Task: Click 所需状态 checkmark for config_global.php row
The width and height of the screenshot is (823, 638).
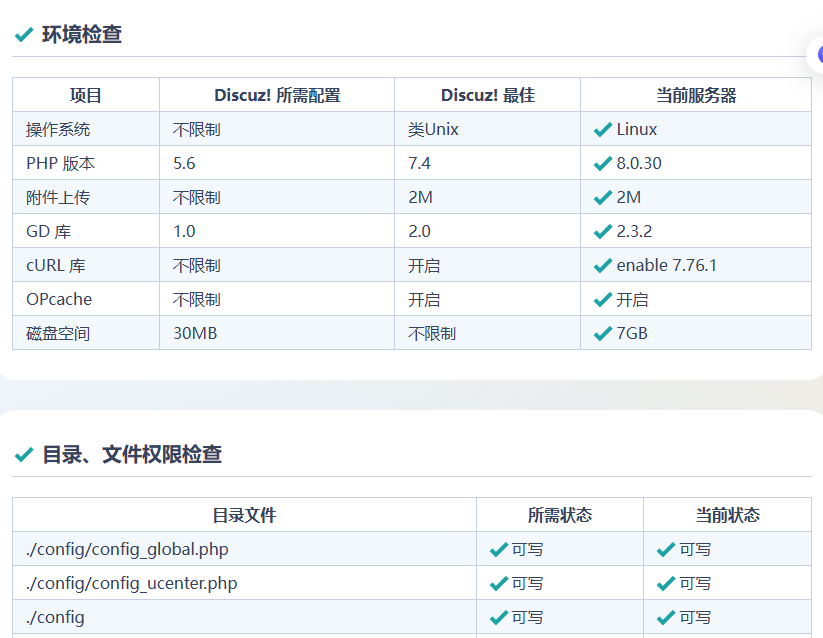Action: [x=499, y=549]
